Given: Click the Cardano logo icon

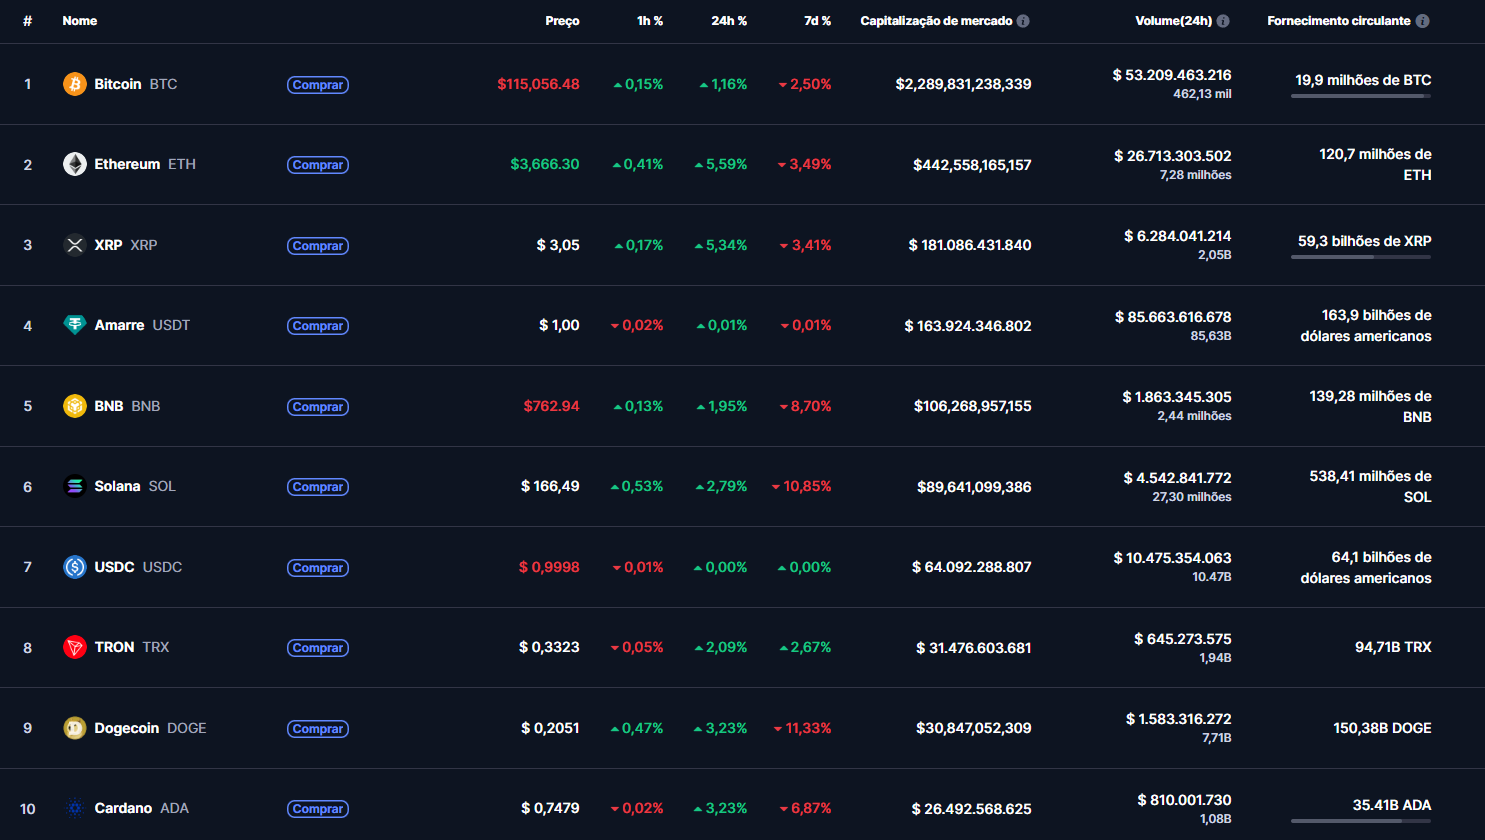Looking at the screenshot, I should [75, 808].
